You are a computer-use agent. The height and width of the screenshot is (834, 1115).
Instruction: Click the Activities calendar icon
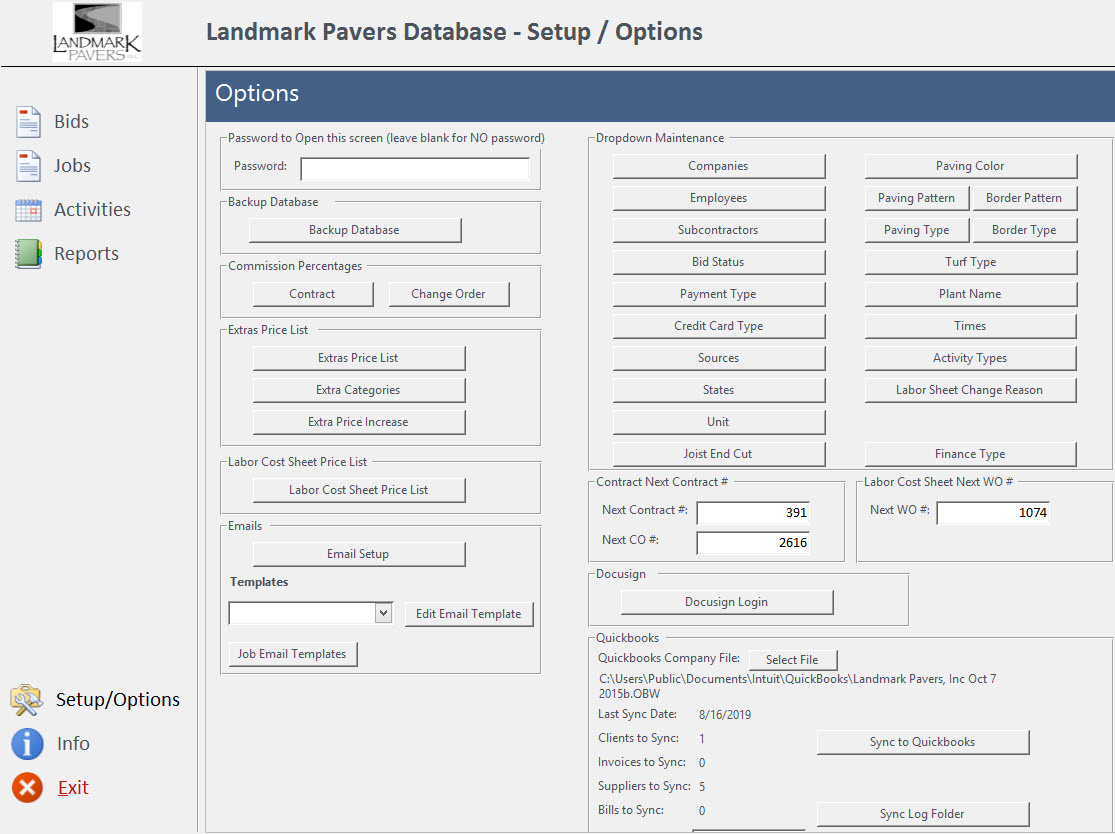coord(28,210)
